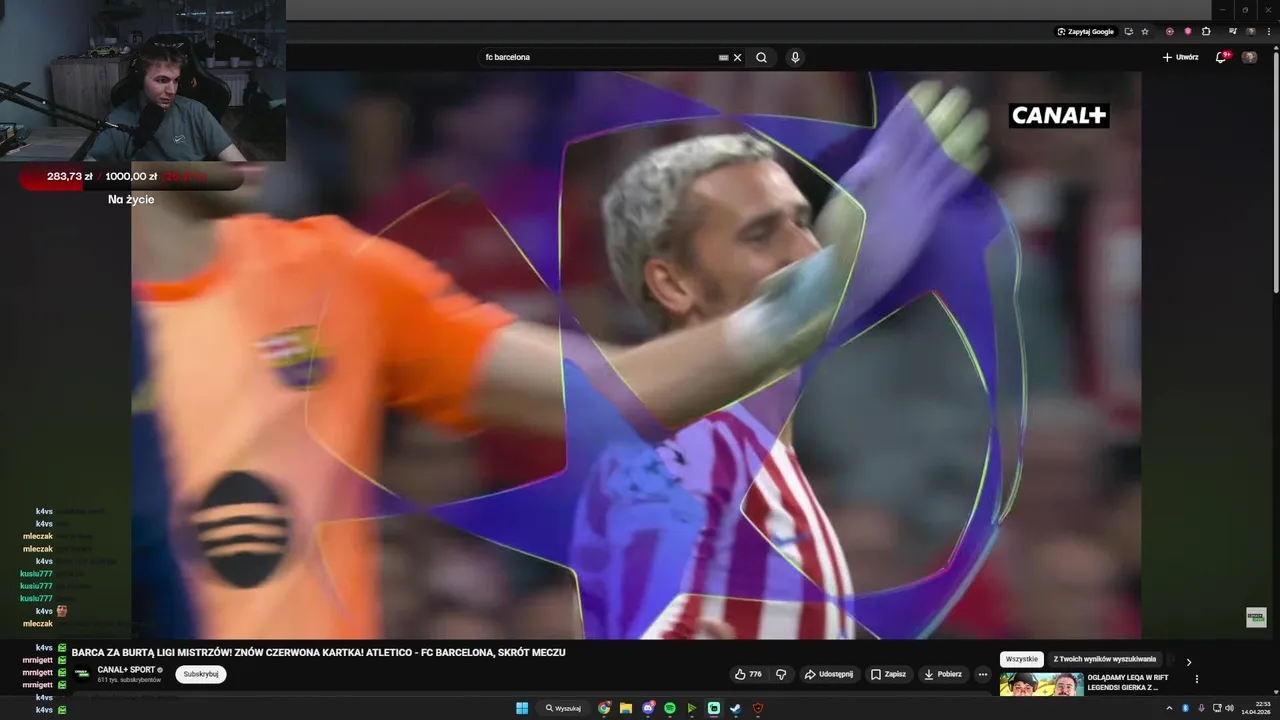Image resolution: width=1280 pixels, height=720 pixels.
Task: Select the Wszystkie filter chip
Action: click(x=1022, y=659)
